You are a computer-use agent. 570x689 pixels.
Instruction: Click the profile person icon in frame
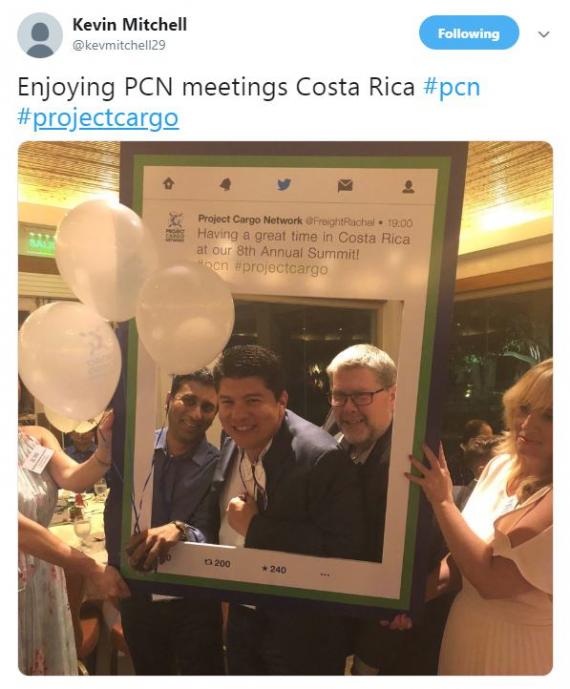coord(408,187)
